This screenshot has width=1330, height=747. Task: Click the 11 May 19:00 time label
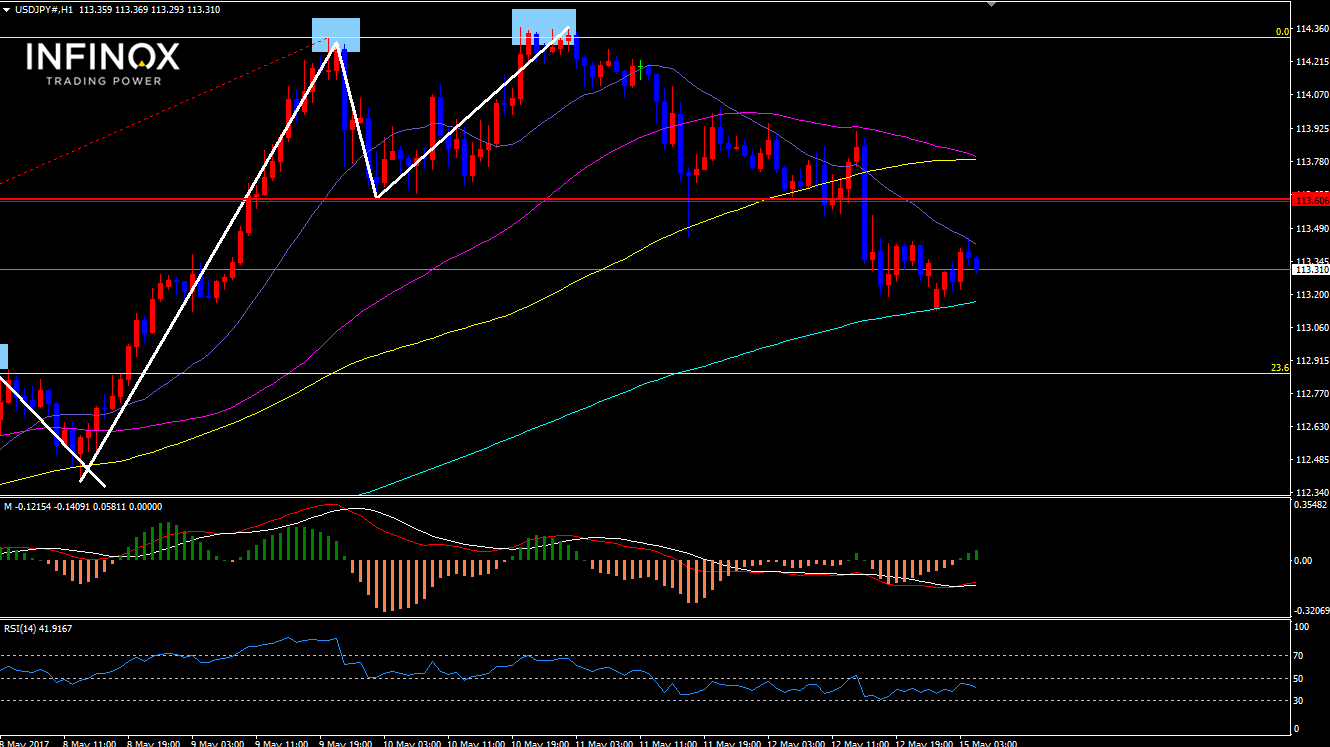[733, 743]
